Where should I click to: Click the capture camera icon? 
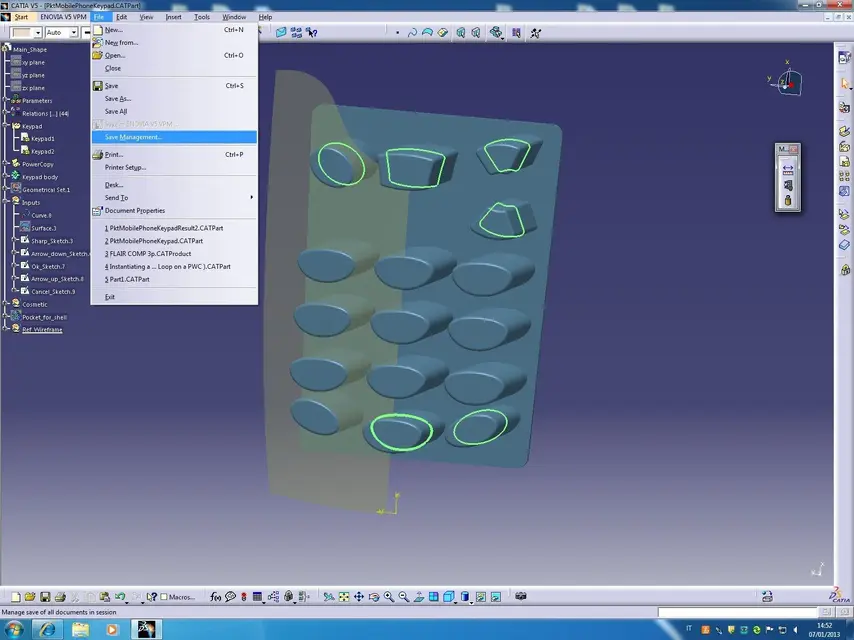point(521,596)
